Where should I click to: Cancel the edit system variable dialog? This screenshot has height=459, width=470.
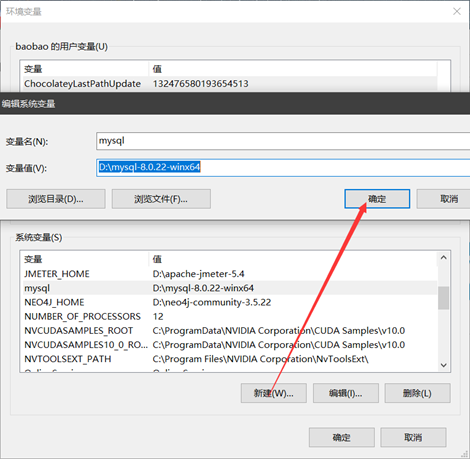point(444,199)
